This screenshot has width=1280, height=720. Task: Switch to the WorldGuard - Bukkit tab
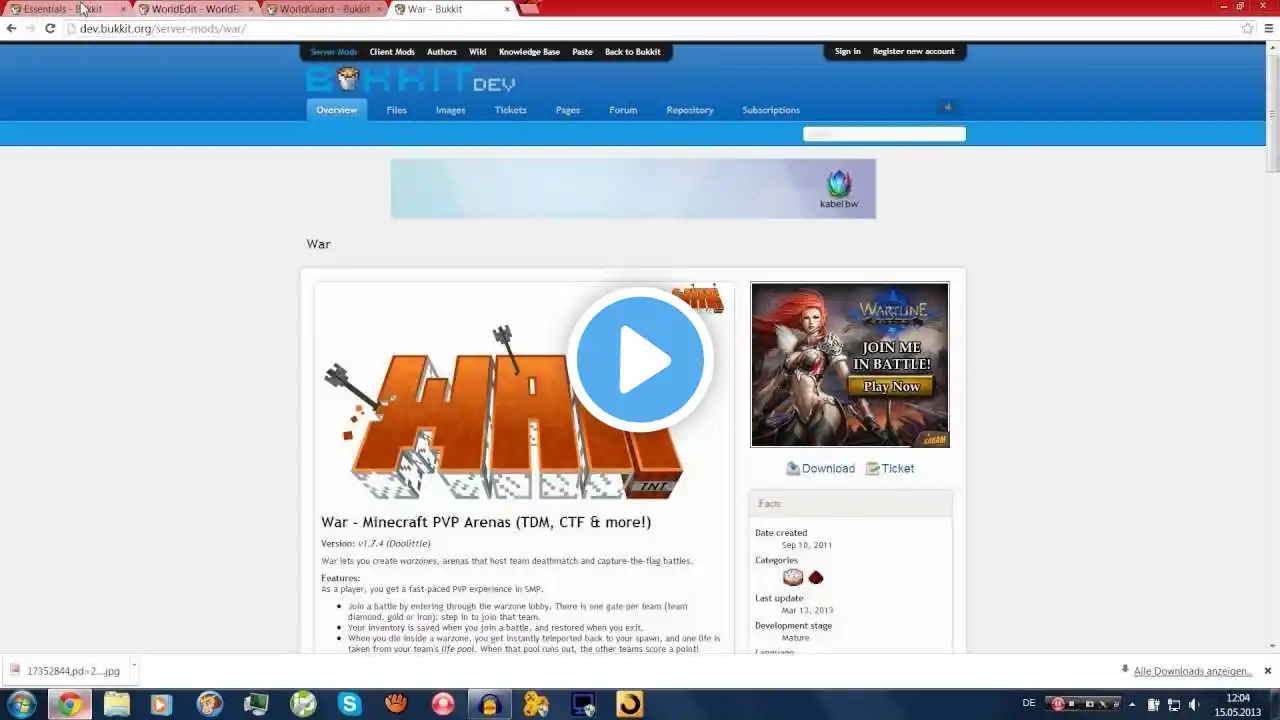[320, 9]
